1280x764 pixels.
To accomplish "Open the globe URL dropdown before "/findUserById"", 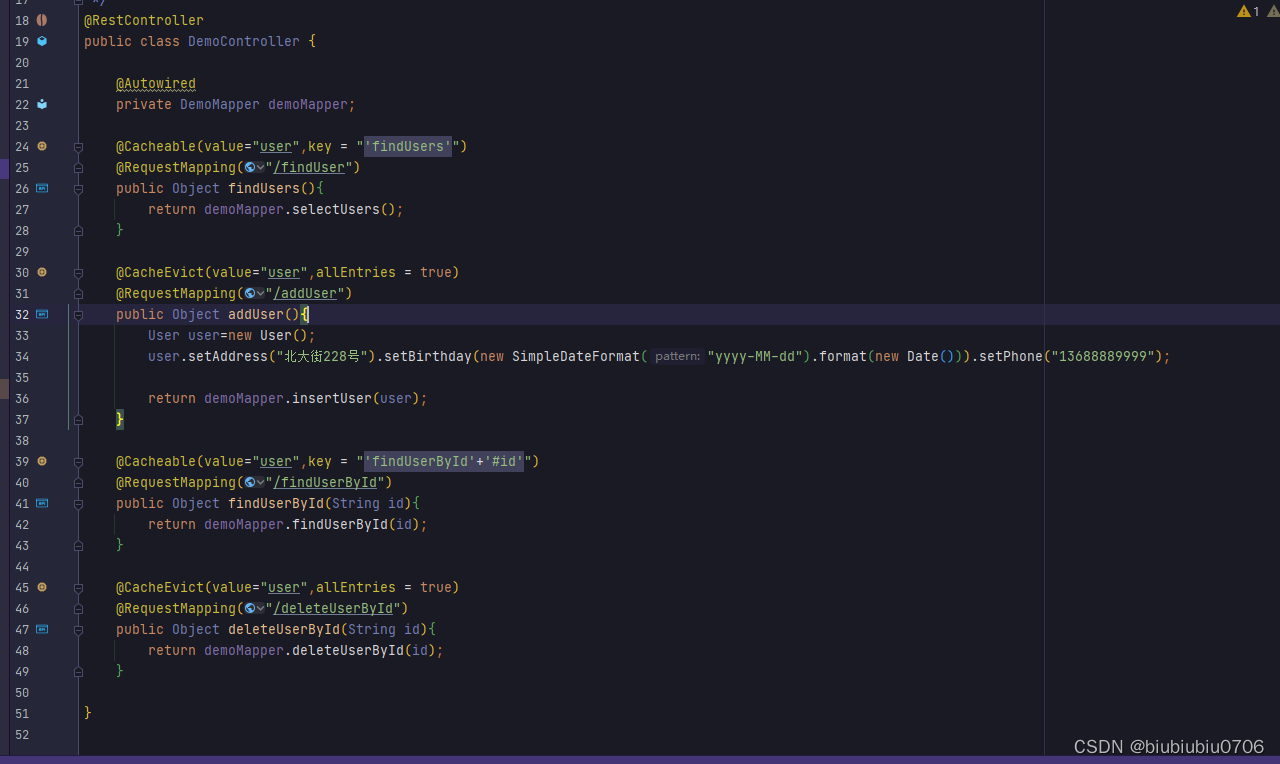I will click(254, 482).
